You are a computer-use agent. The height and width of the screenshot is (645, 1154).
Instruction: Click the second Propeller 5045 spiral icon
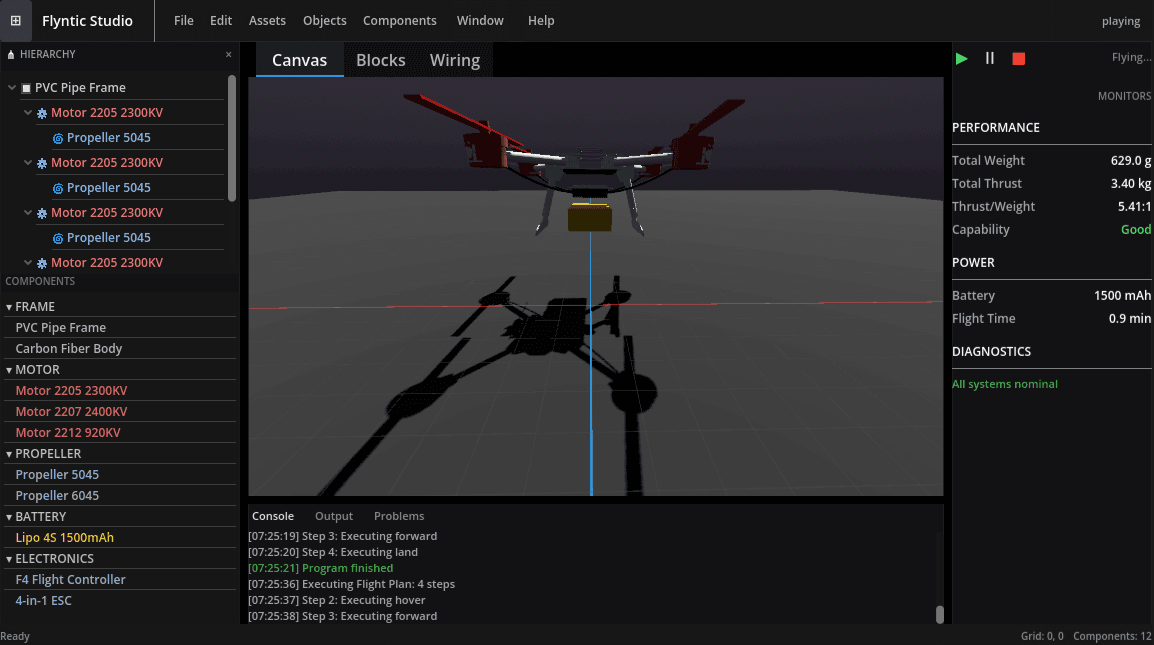point(58,188)
